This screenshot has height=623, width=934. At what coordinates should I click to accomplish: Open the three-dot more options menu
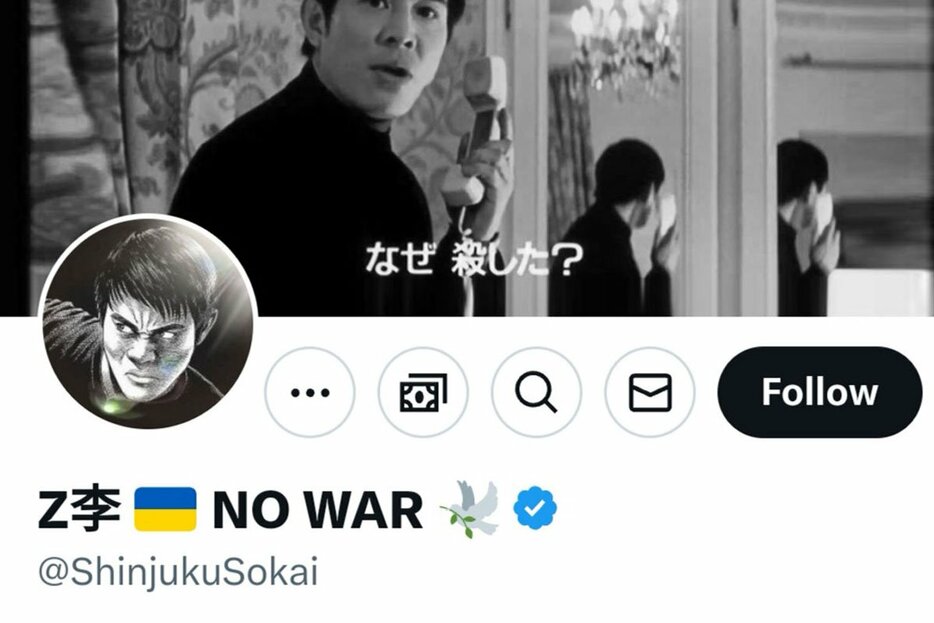310,392
